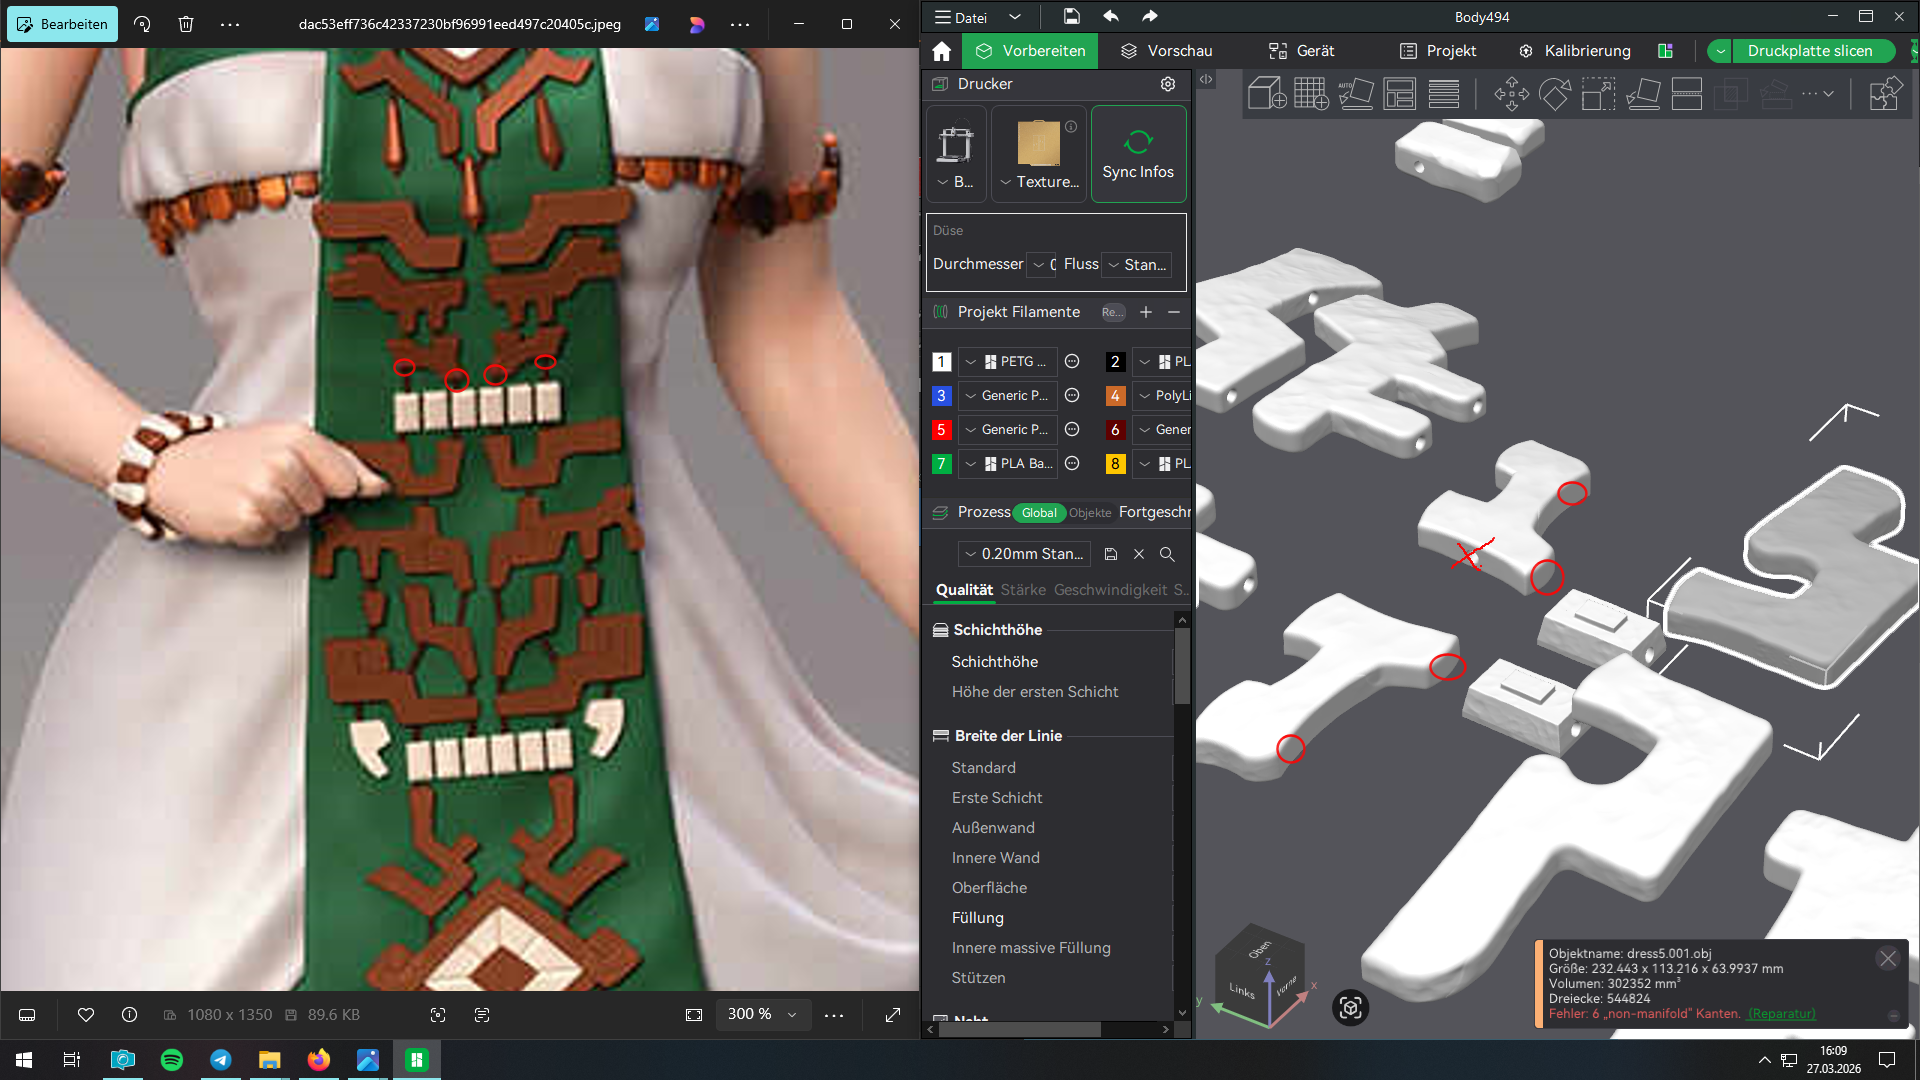The height and width of the screenshot is (1080, 1920).
Task: Click Arrange all objects icon
Action: pos(1399,94)
